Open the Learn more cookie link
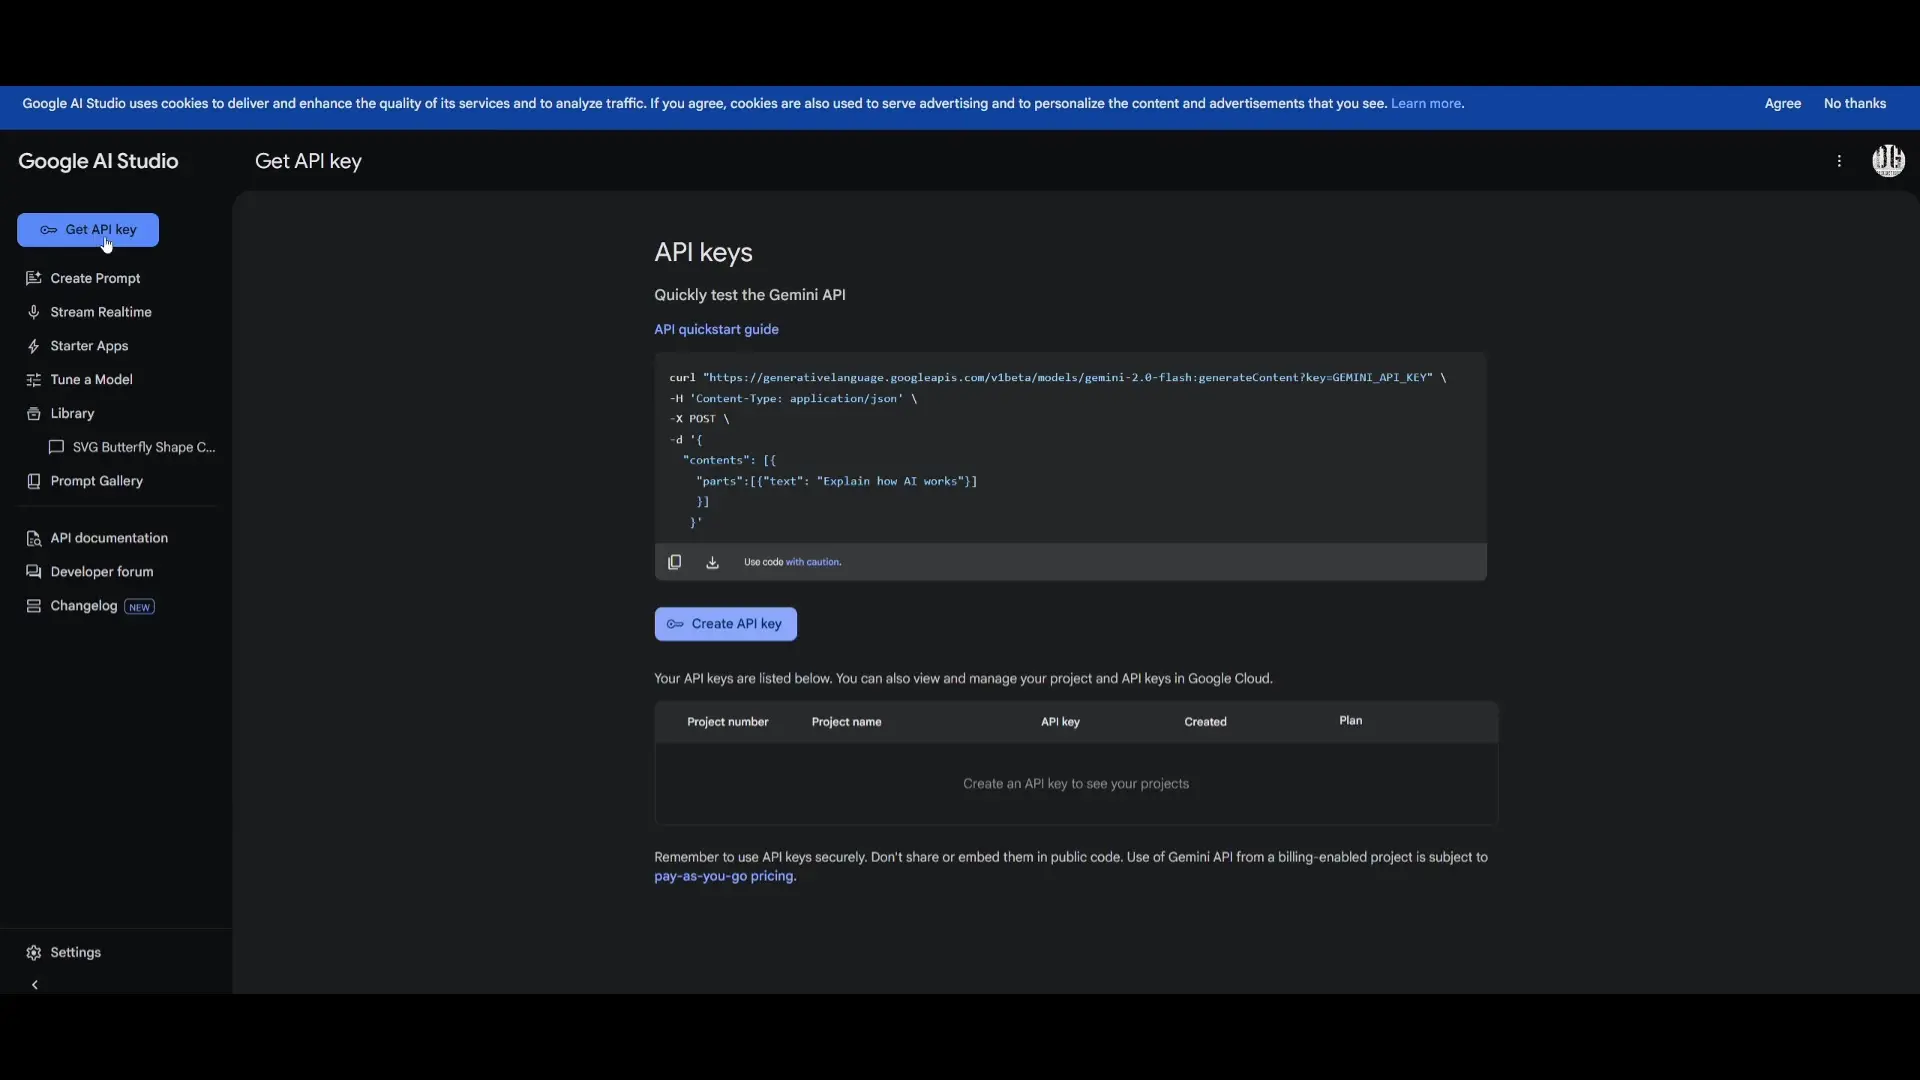The width and height of the screenshot is (1920, 1080). pos(1427,104)
